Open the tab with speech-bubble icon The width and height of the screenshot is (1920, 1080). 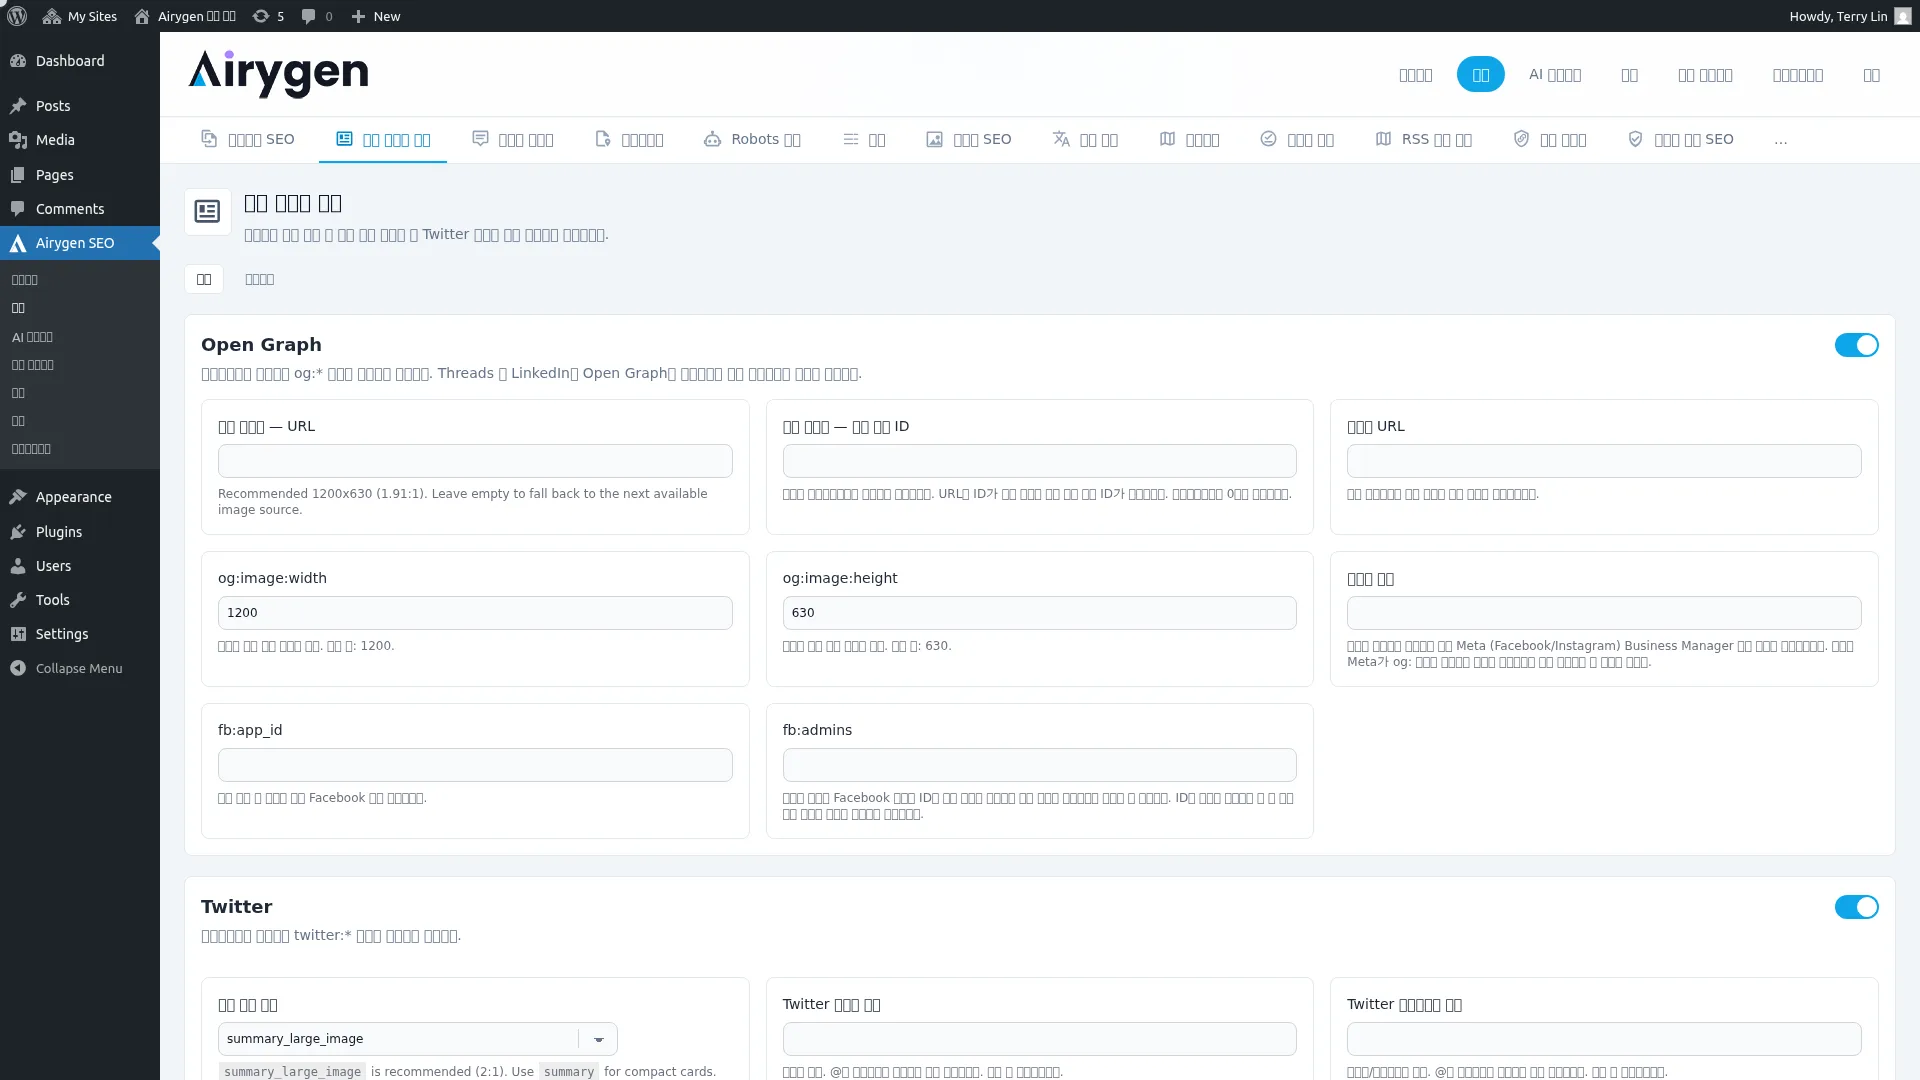[x=513, y=139]
